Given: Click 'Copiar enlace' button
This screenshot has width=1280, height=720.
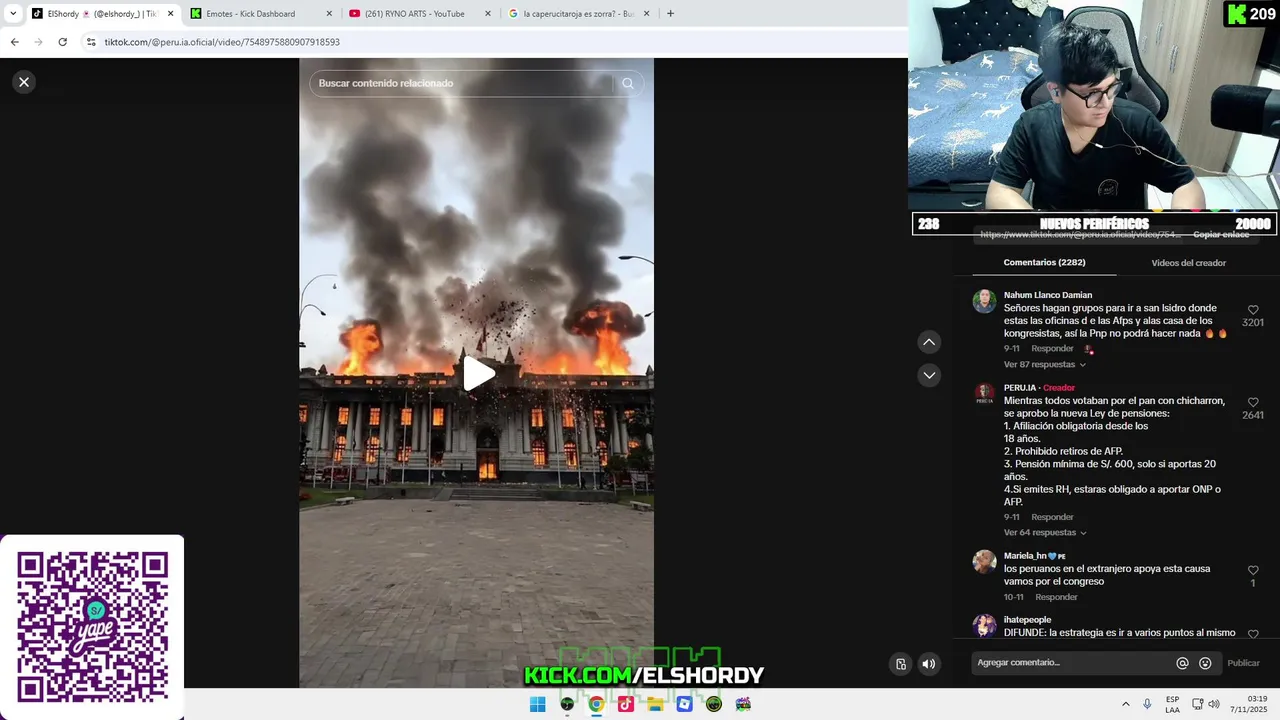Looking at the screenshot, I should tap(1221, 234).
